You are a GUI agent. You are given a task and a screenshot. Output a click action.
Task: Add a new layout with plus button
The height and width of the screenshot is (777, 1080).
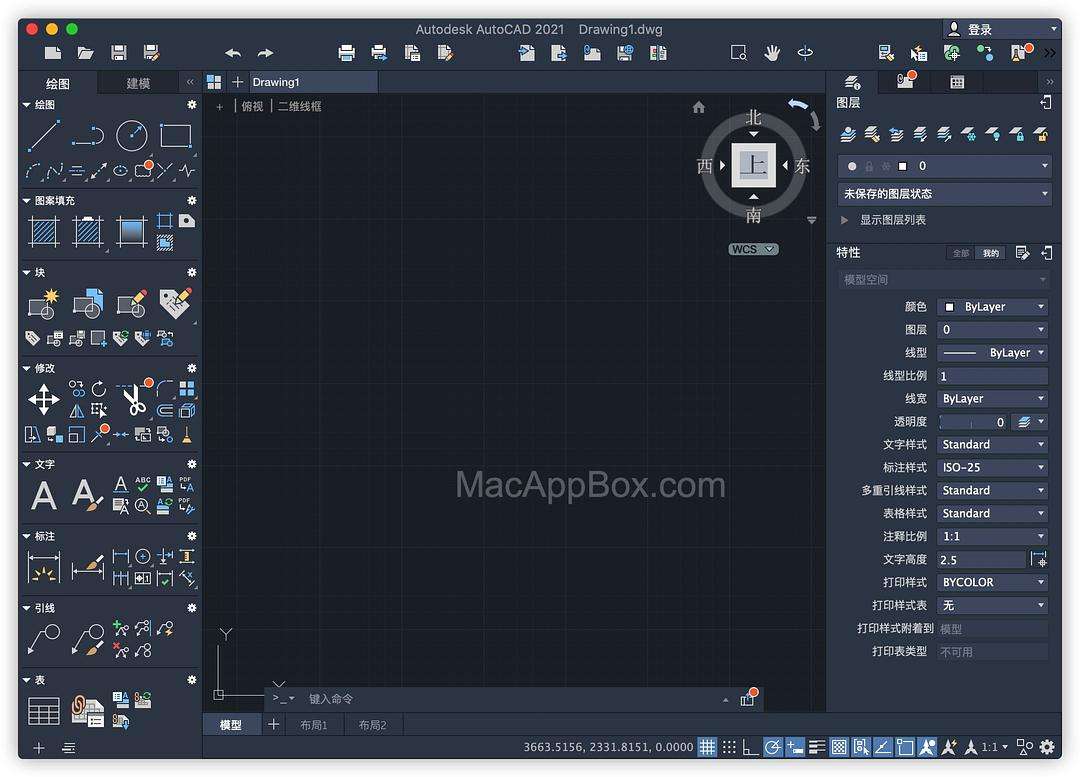[x=273, y=724]
